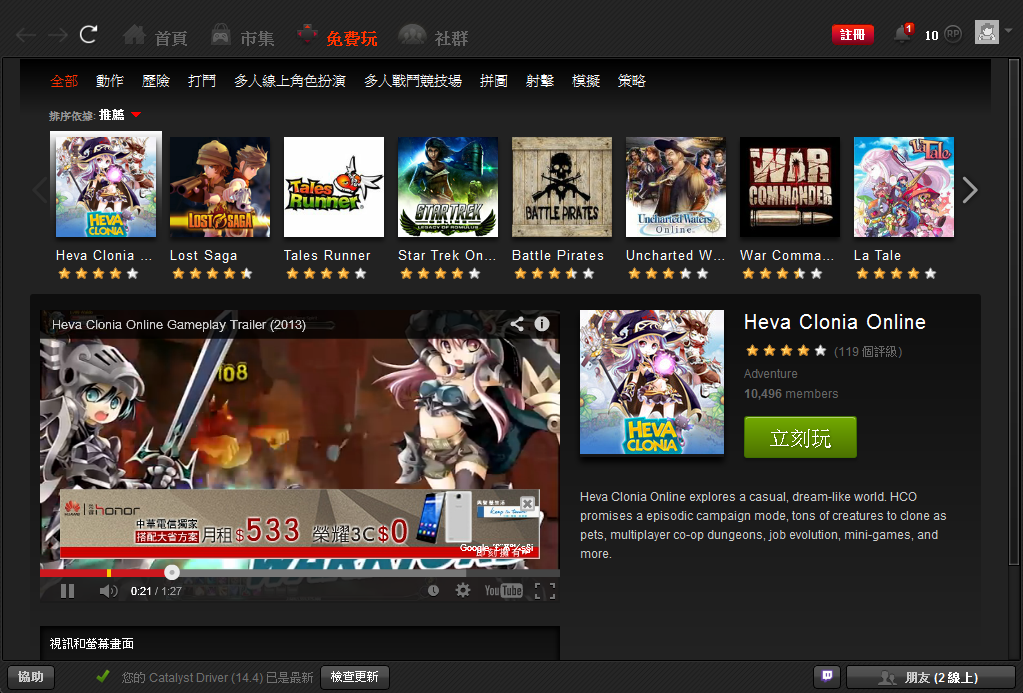Open the video on YouTube logo
Viewport: 1023px width, 693px height.
[503, 591]
